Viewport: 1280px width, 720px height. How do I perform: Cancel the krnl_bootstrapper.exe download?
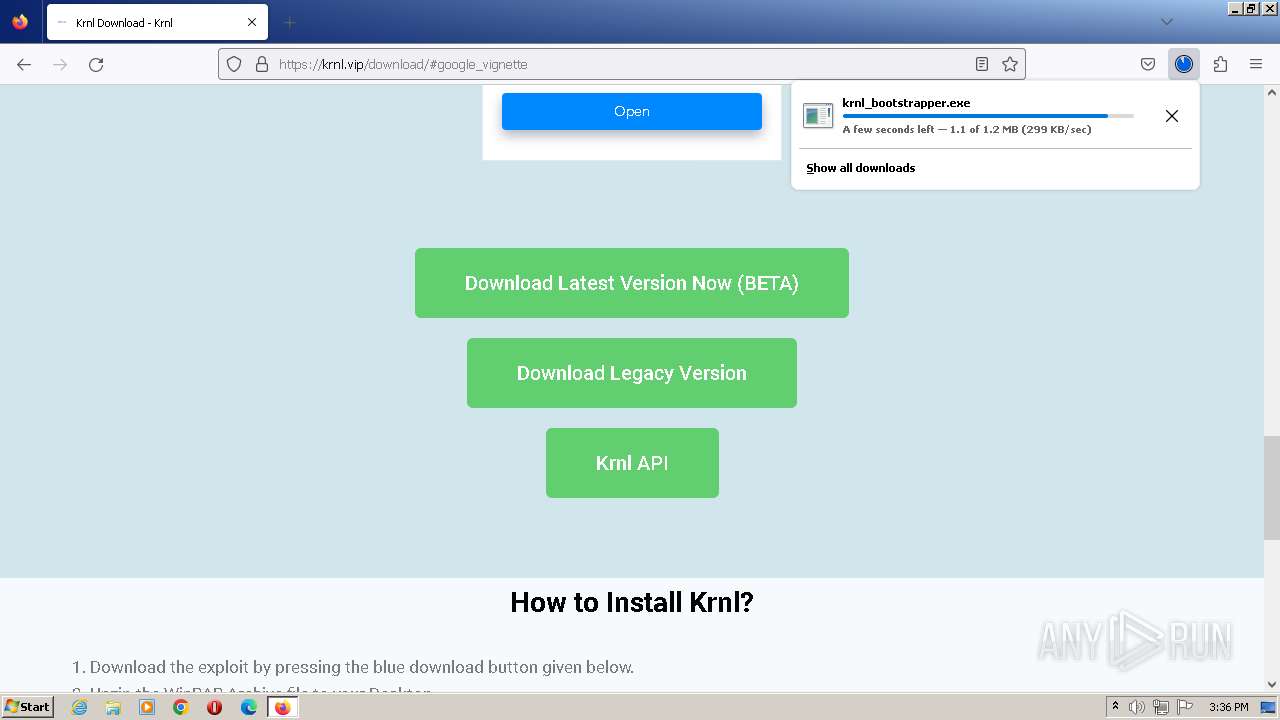pos(1172,116)
